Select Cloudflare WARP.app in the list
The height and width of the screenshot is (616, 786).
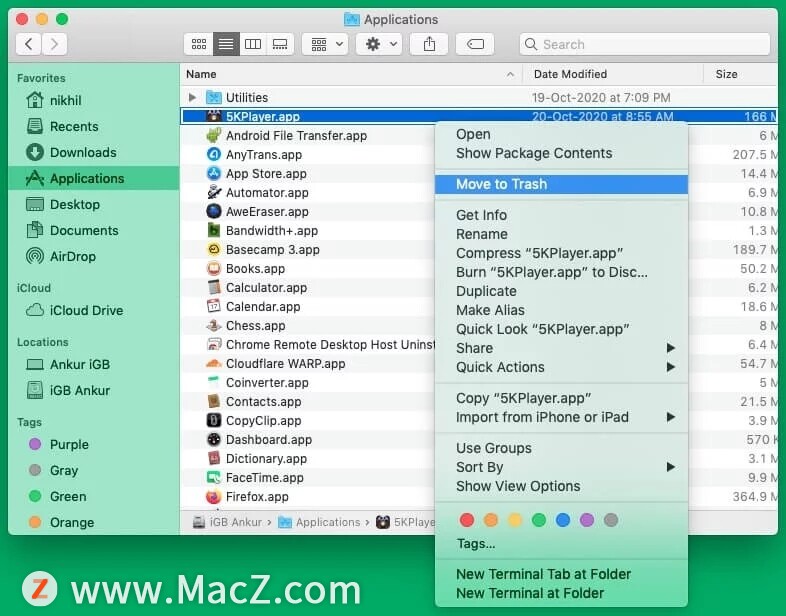click(307, 364)
